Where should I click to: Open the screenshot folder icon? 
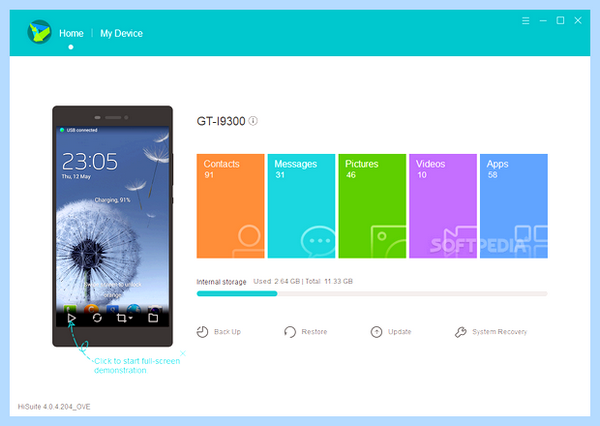click(x=153, y=318)
